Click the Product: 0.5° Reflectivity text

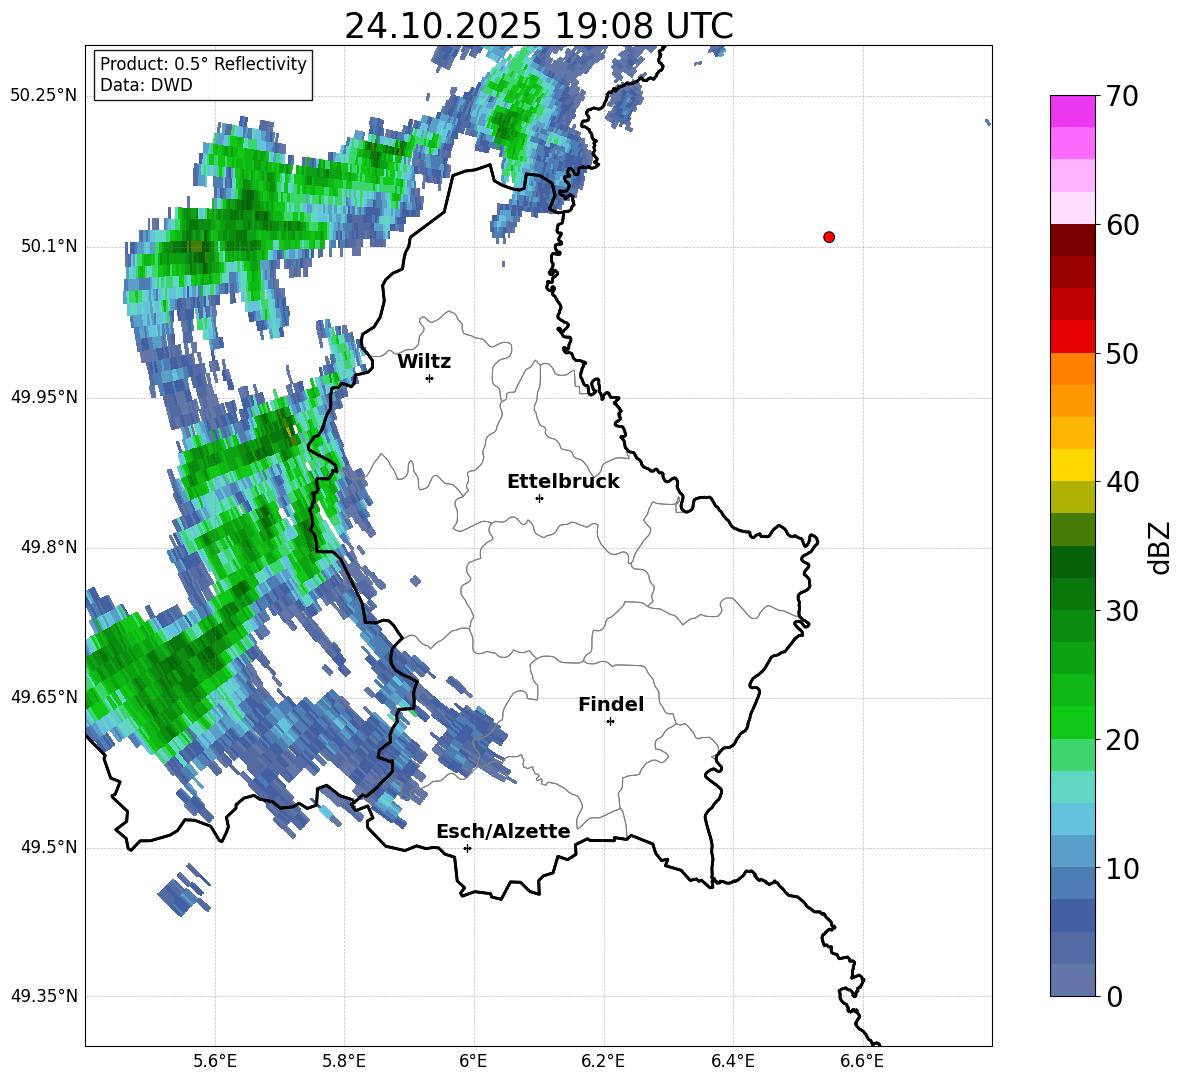pyautogui.click(x=203, y=64)
